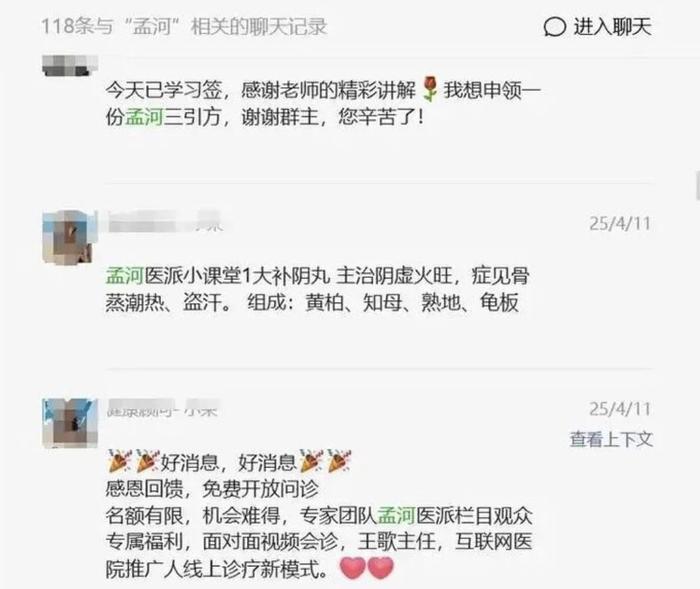Click blurred sender name of third message
The width and height of the screenshot is (700, 589).
click(x=162, y=408)
